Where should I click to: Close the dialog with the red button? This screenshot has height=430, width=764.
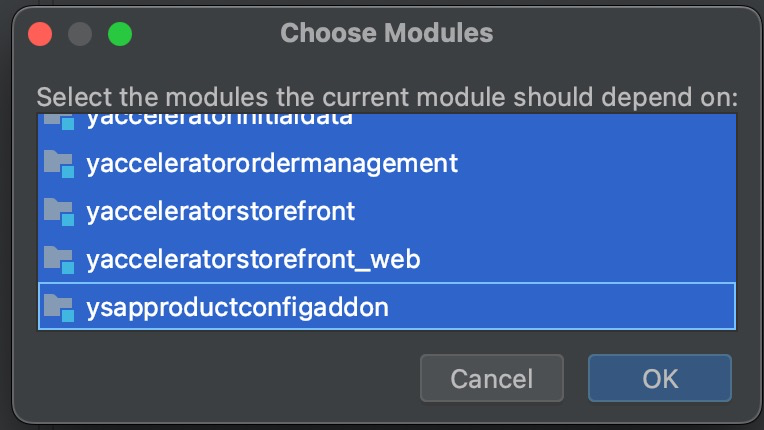[x=40, y=34]
